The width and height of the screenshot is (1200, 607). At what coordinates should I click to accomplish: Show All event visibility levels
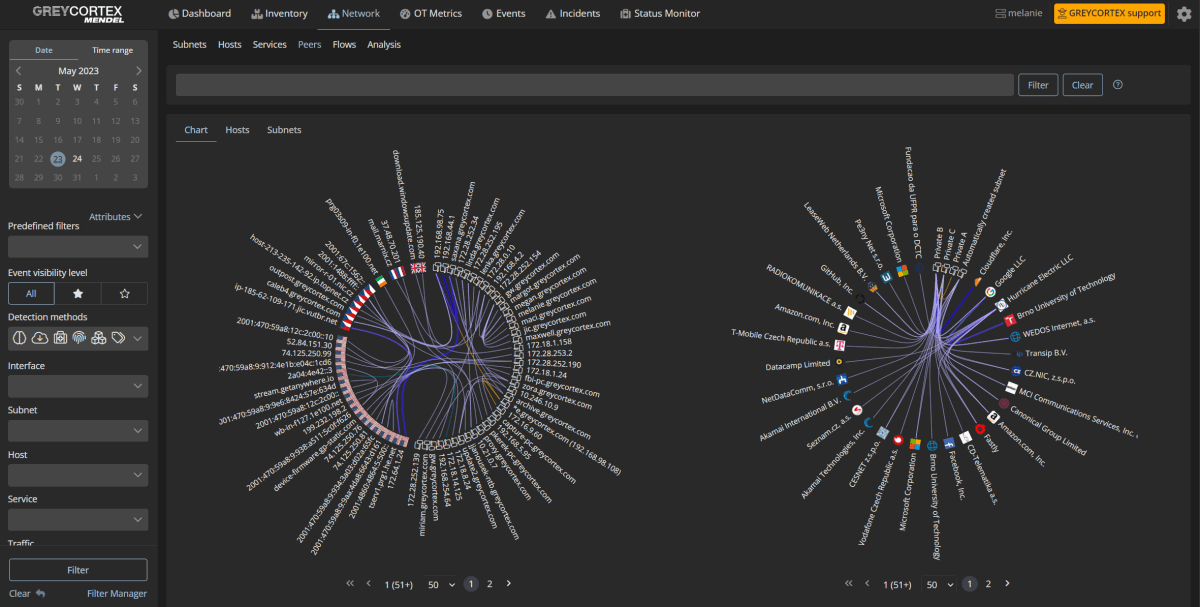click(32, 293)
